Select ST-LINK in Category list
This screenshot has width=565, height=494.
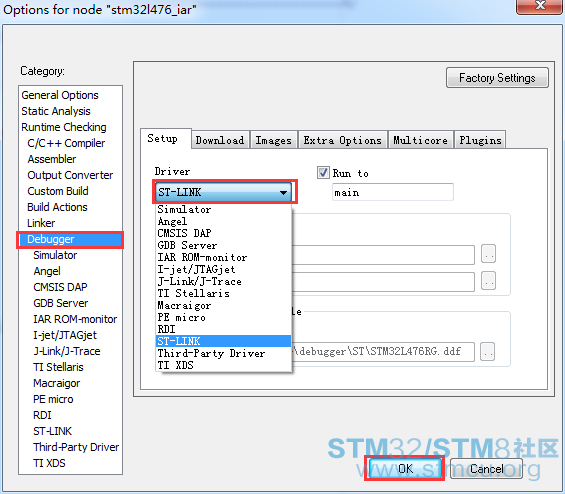53,431
